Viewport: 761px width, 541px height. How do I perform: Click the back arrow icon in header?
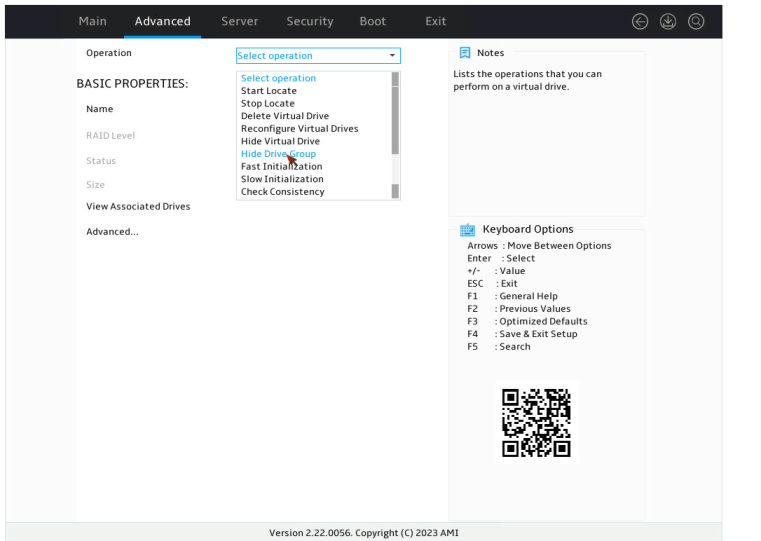[x=640, y=21]
